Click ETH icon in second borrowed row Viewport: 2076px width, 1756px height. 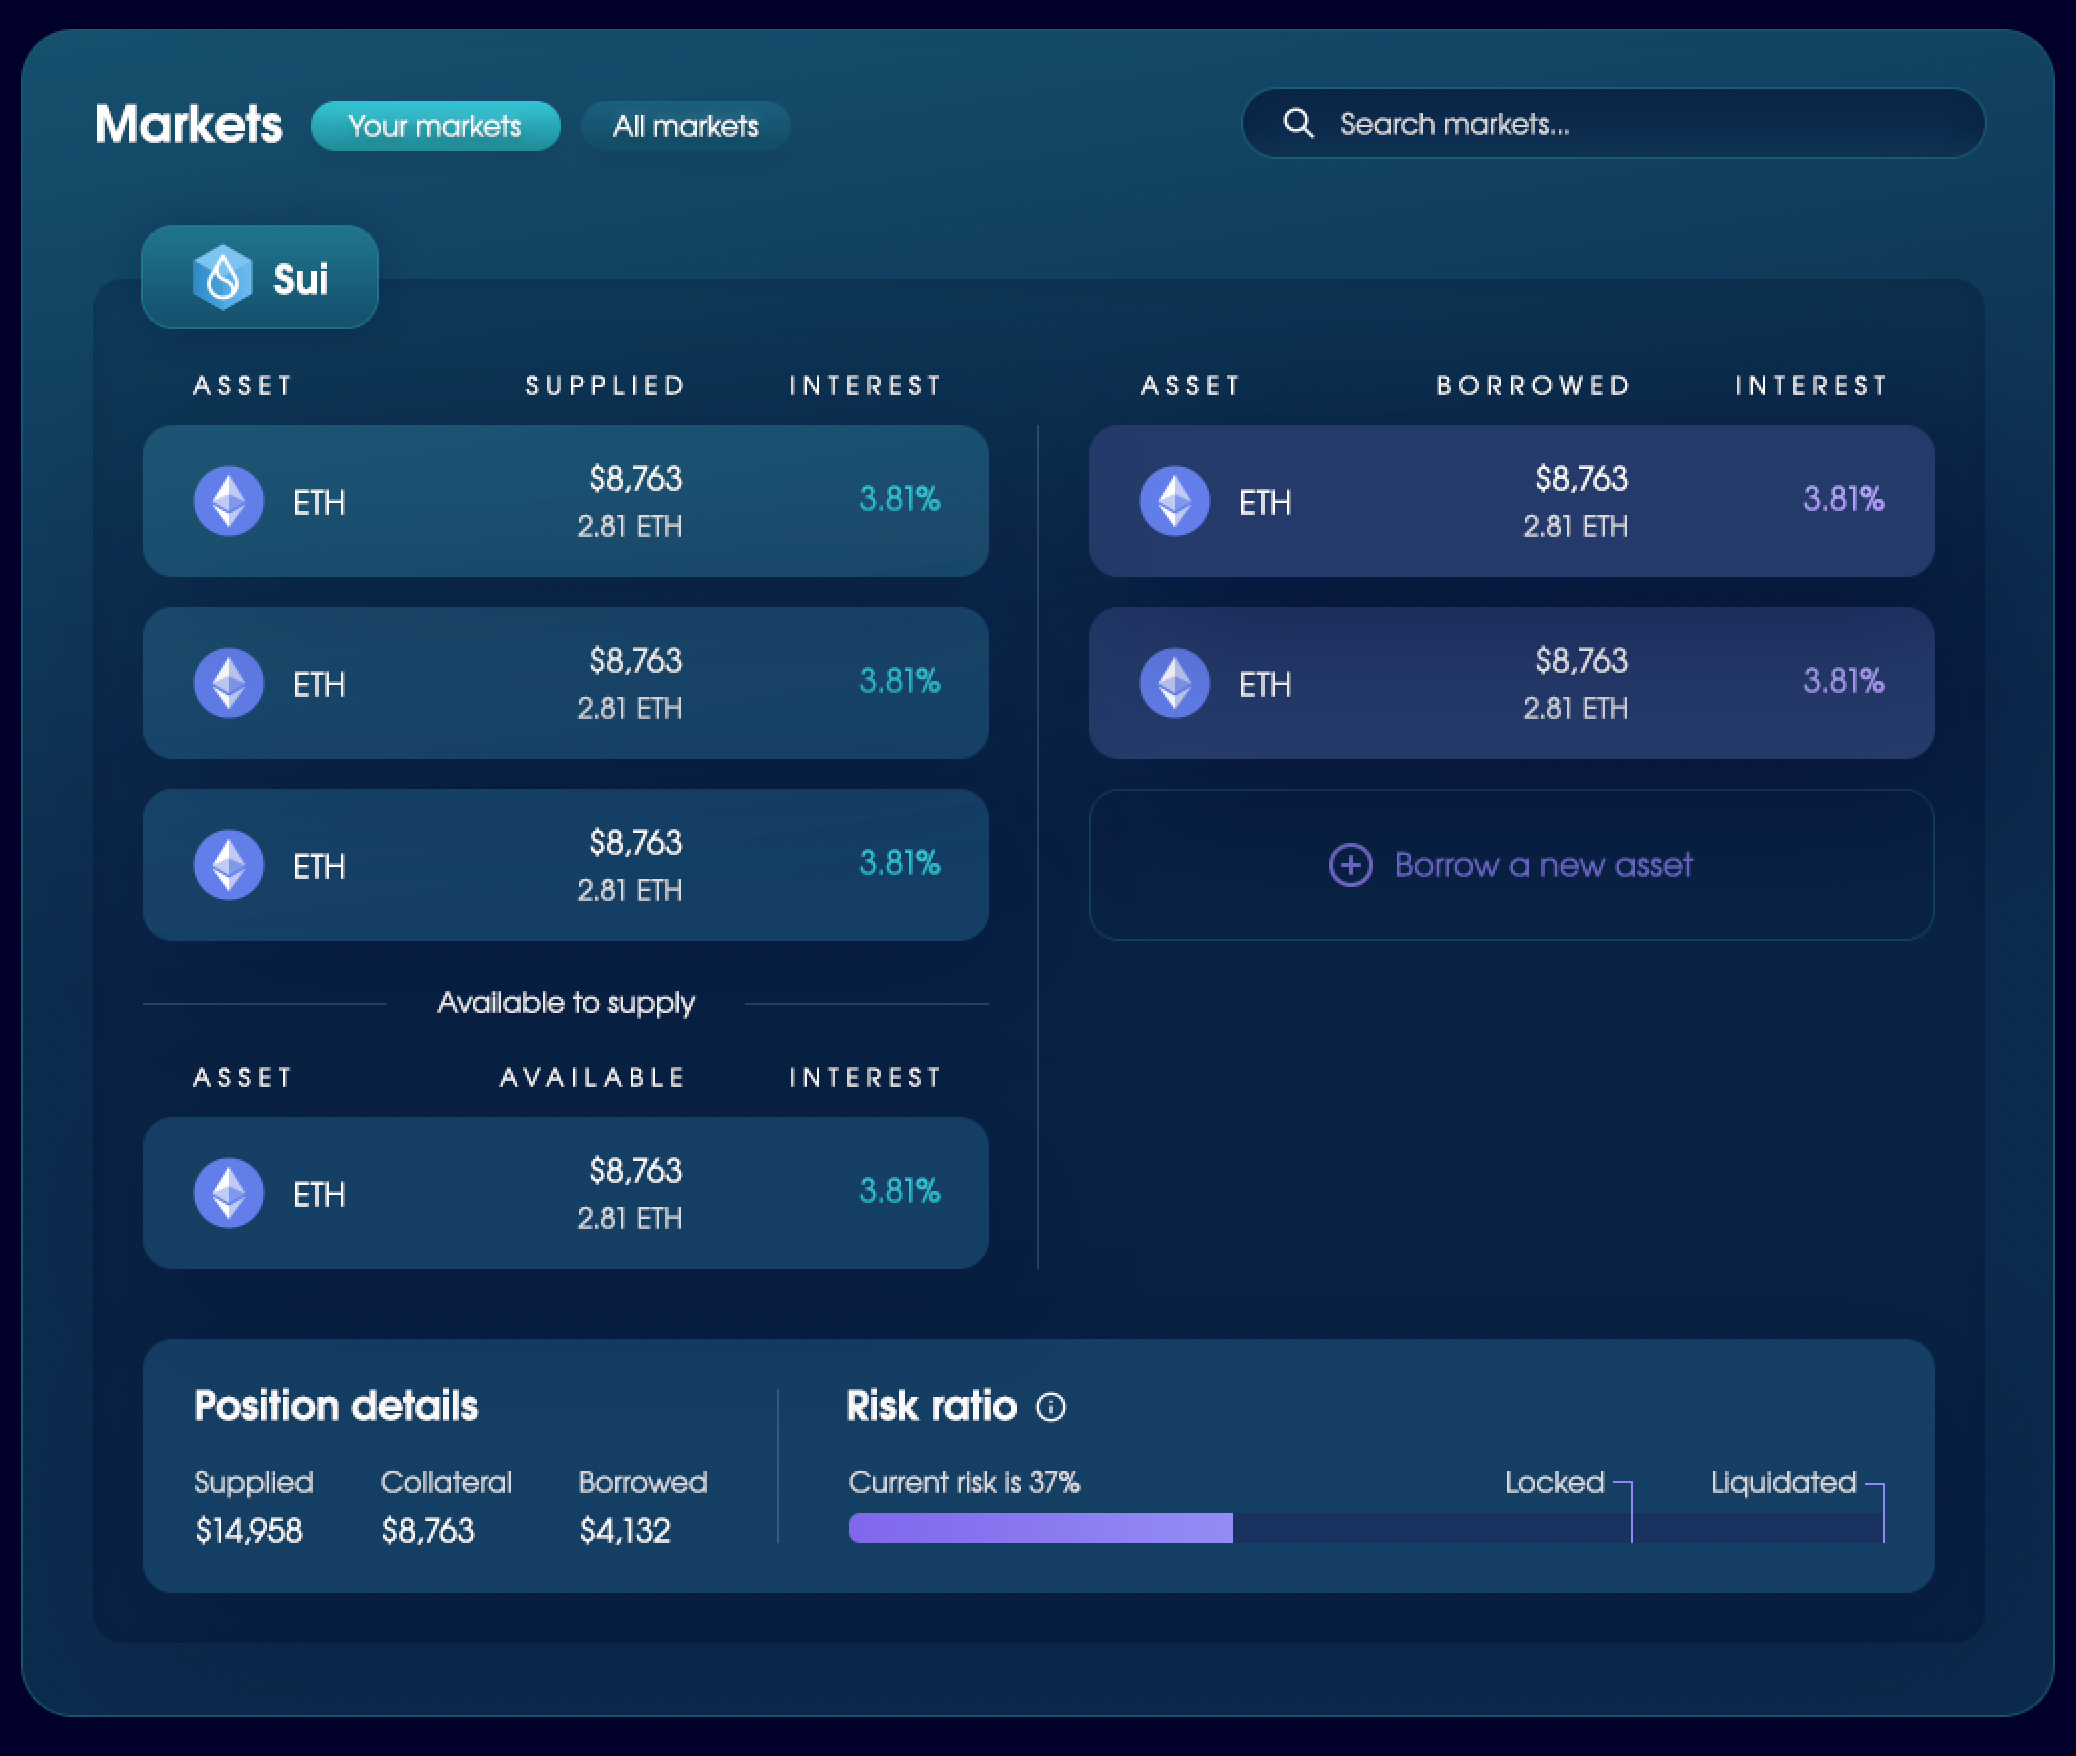pyautogui.click(x=1175, y=683)
